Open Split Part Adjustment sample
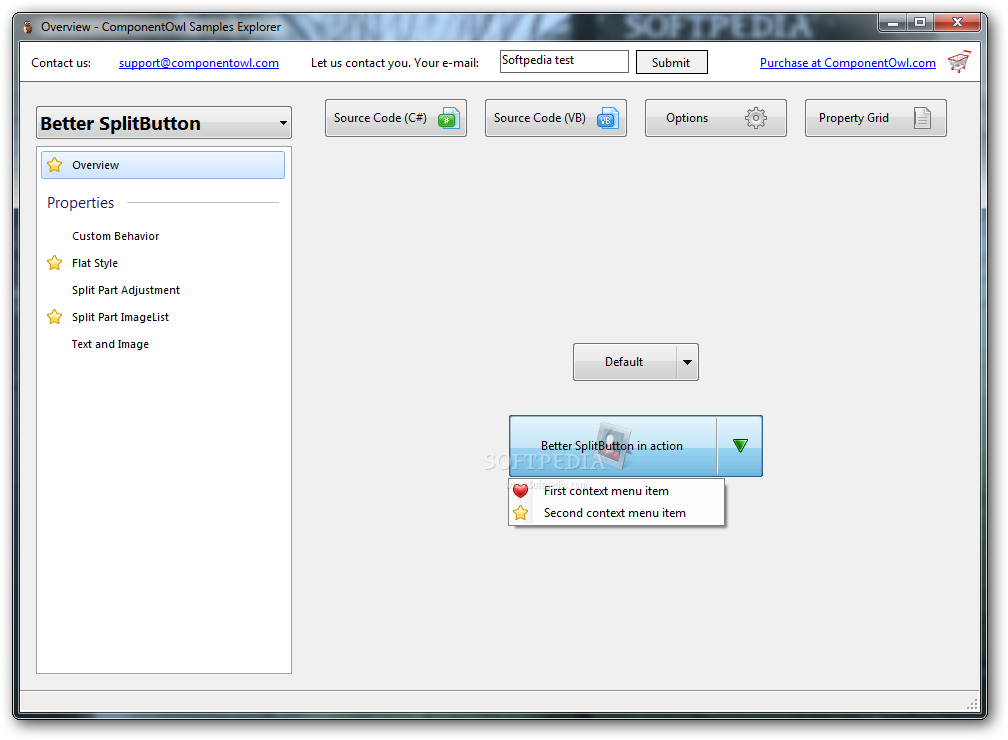 (126, 290)
